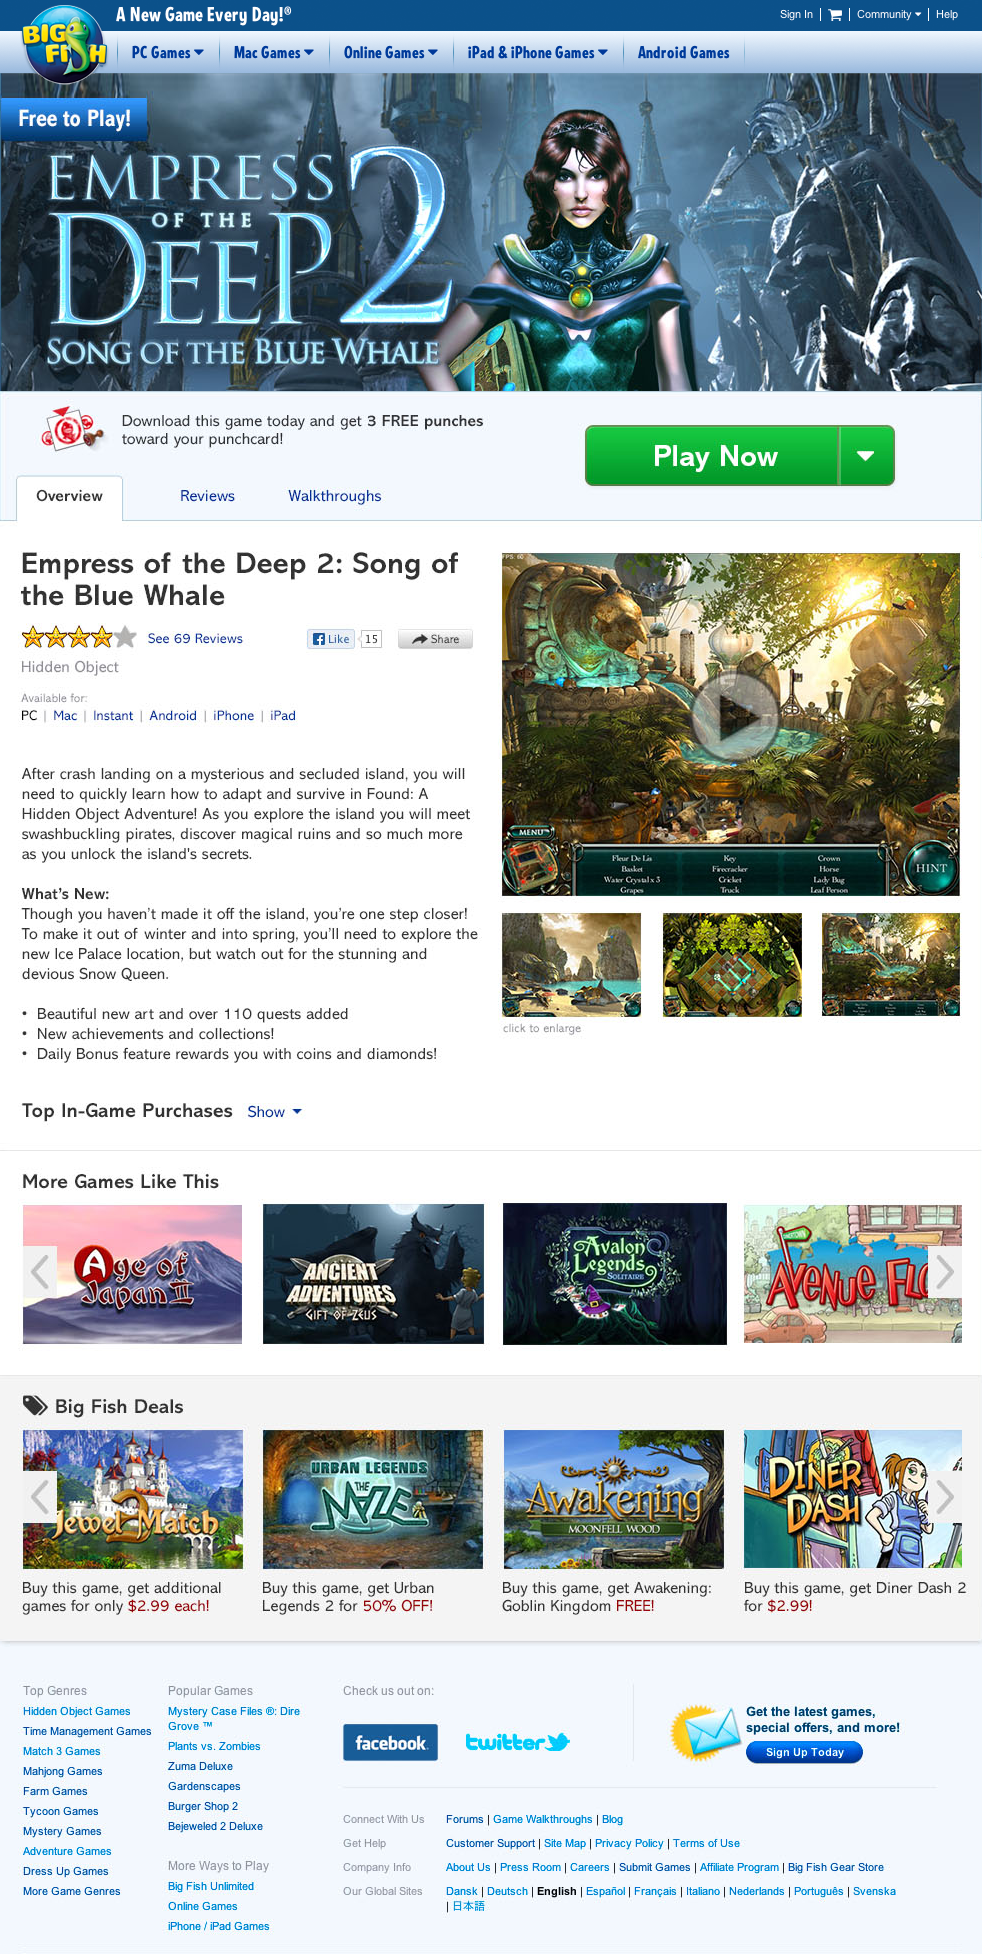Click the Big Fish logo
The width and height of the screenshot is (982, 1954).
coord(64,45)
